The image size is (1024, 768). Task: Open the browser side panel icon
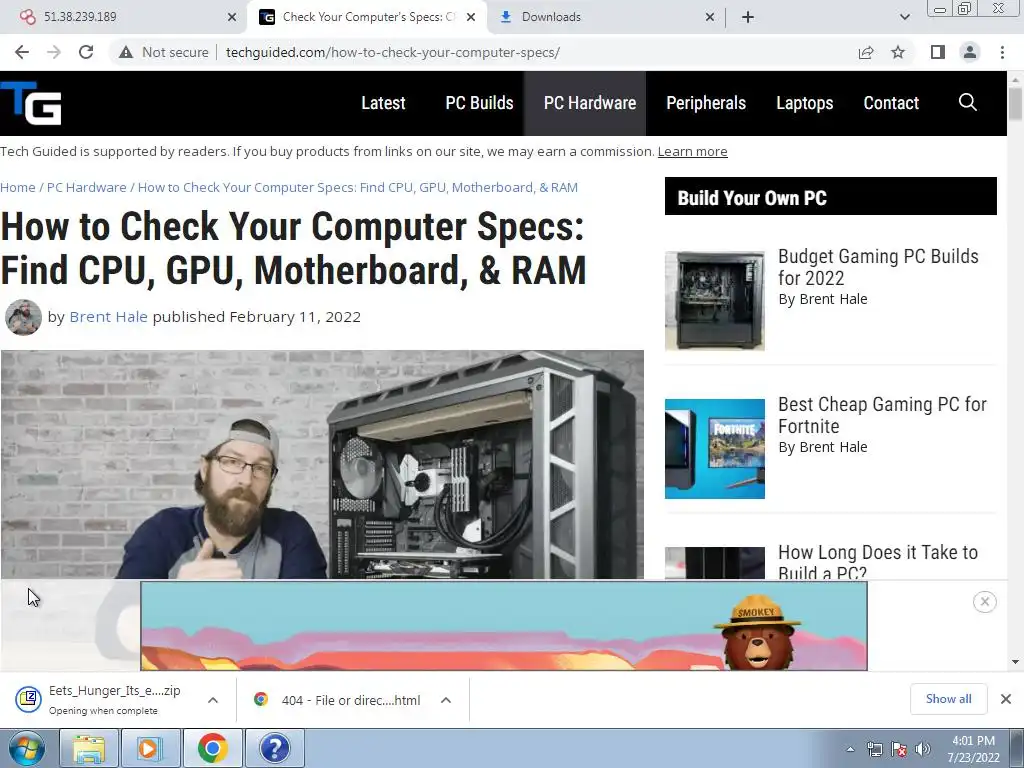[x=938, y=52]
